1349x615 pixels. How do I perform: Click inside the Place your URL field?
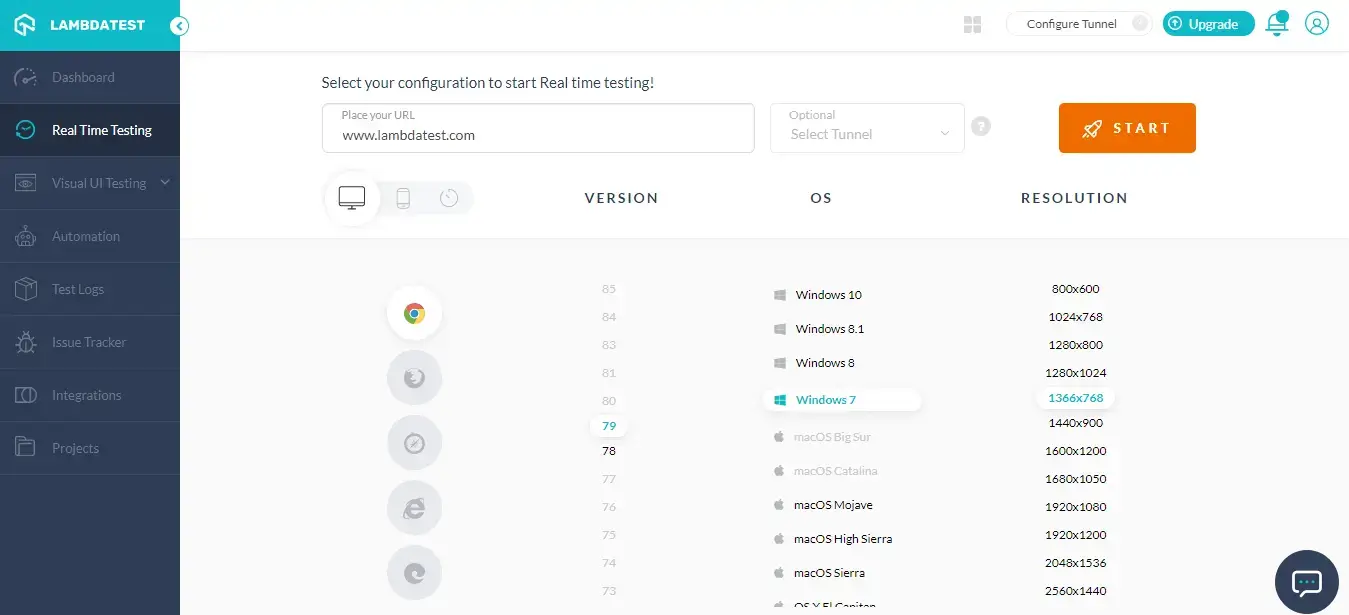coord(538,134)
